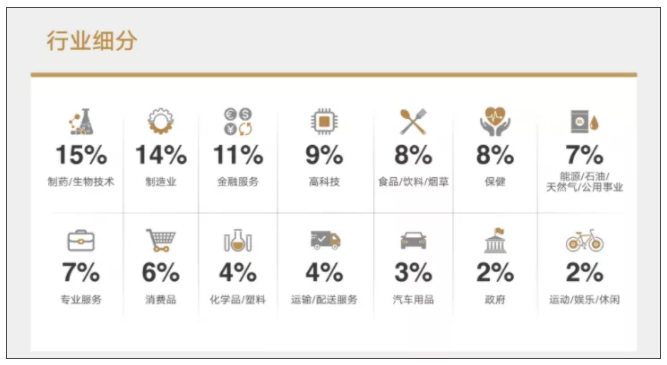667x365 pixels.
Task: Select the spoon and fork food icon
Action: pyautogui.click(x=413, y=122)
